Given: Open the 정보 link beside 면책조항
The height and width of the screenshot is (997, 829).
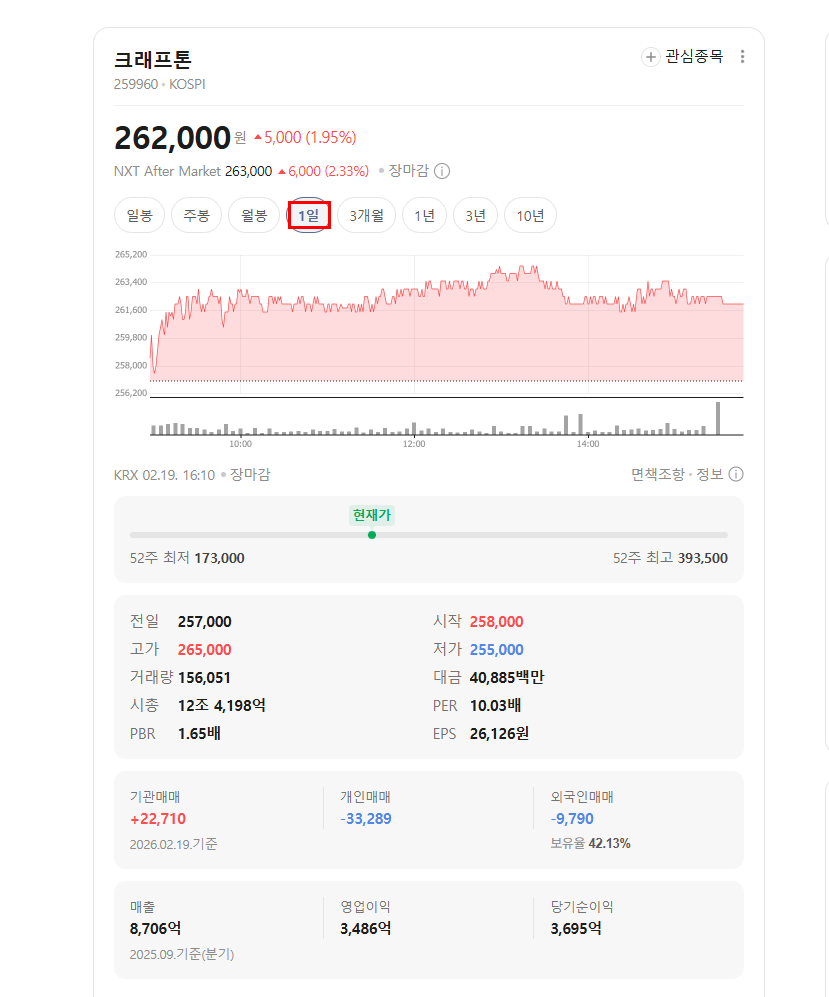Looking at the screenshot, I should (709, 474).
